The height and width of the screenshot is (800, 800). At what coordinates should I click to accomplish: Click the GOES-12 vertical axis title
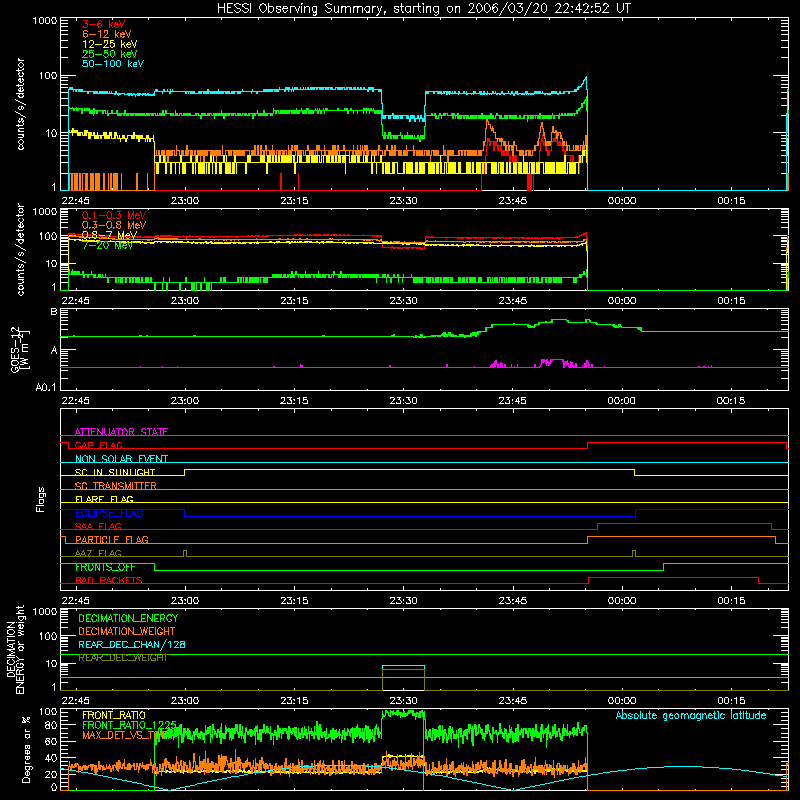(x=19, y=349)
